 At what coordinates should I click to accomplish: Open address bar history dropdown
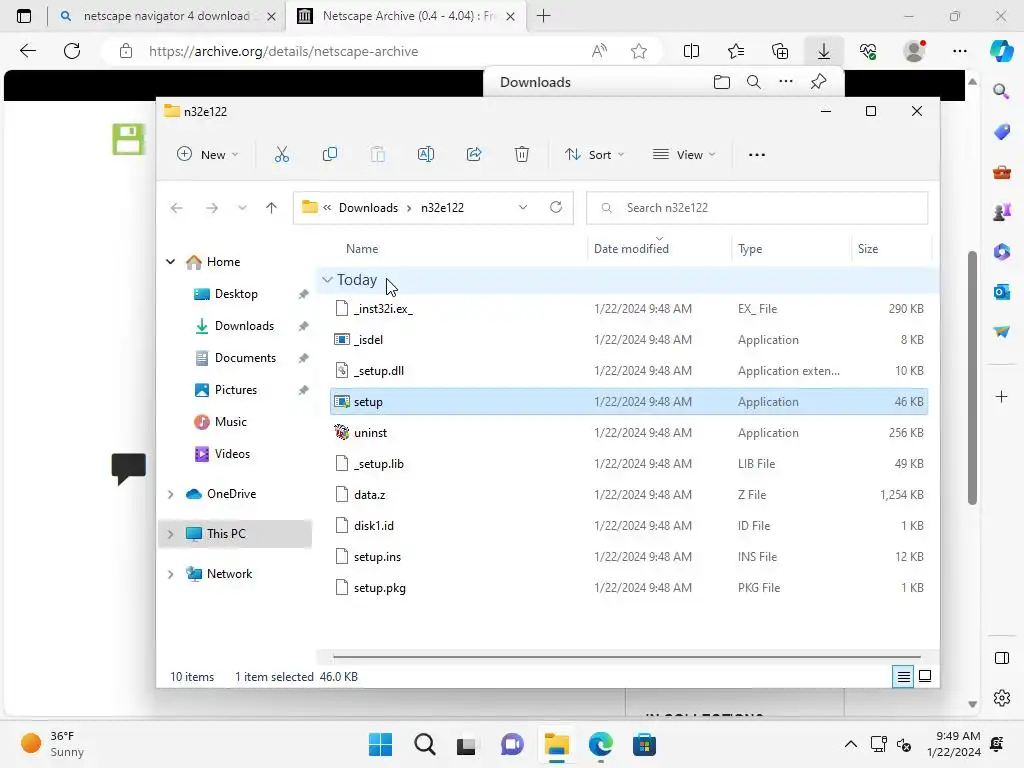[523, 208]
